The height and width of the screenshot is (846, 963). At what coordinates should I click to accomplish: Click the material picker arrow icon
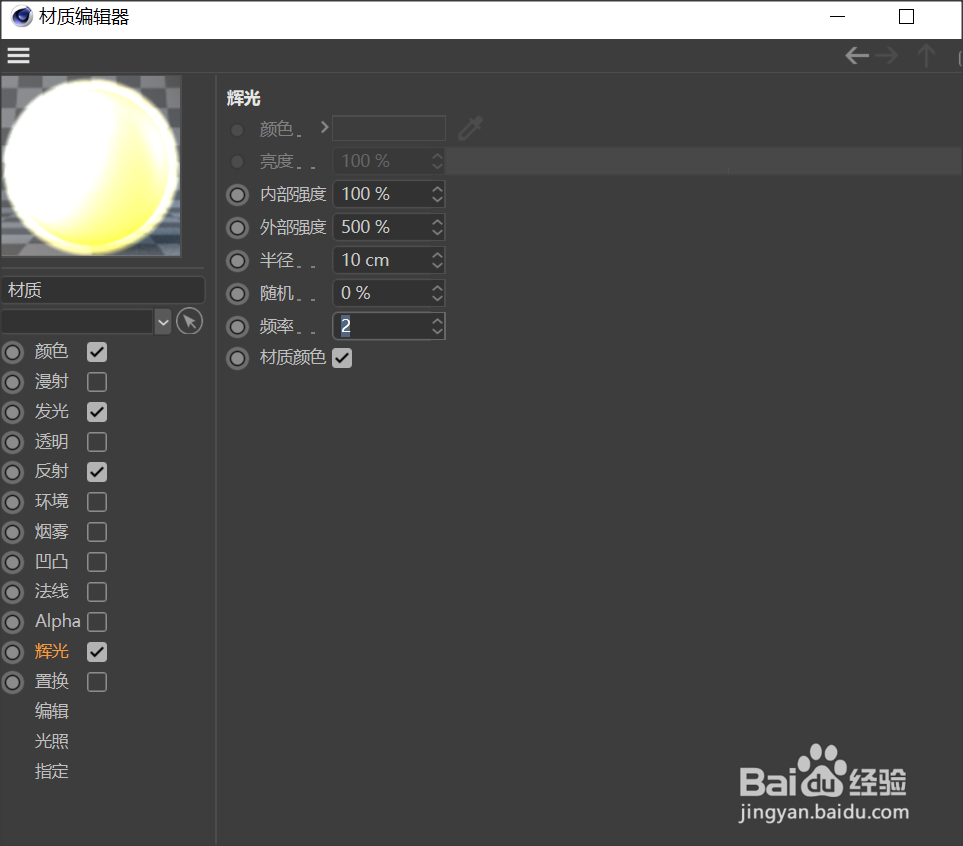point(189,321)
